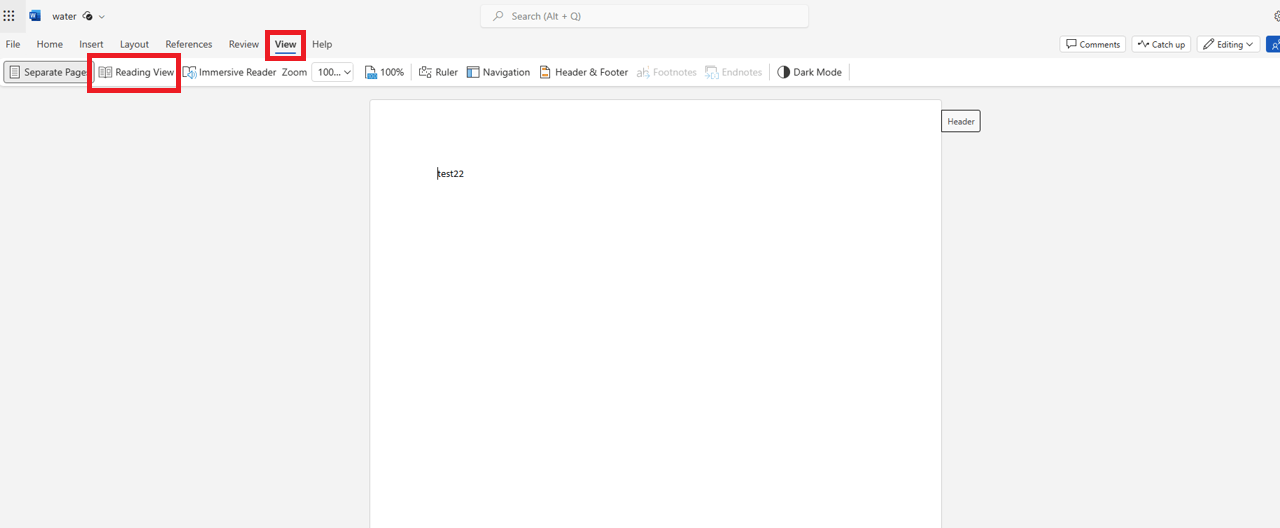
Task: Switch to Reading View
Action: (136, 72)
